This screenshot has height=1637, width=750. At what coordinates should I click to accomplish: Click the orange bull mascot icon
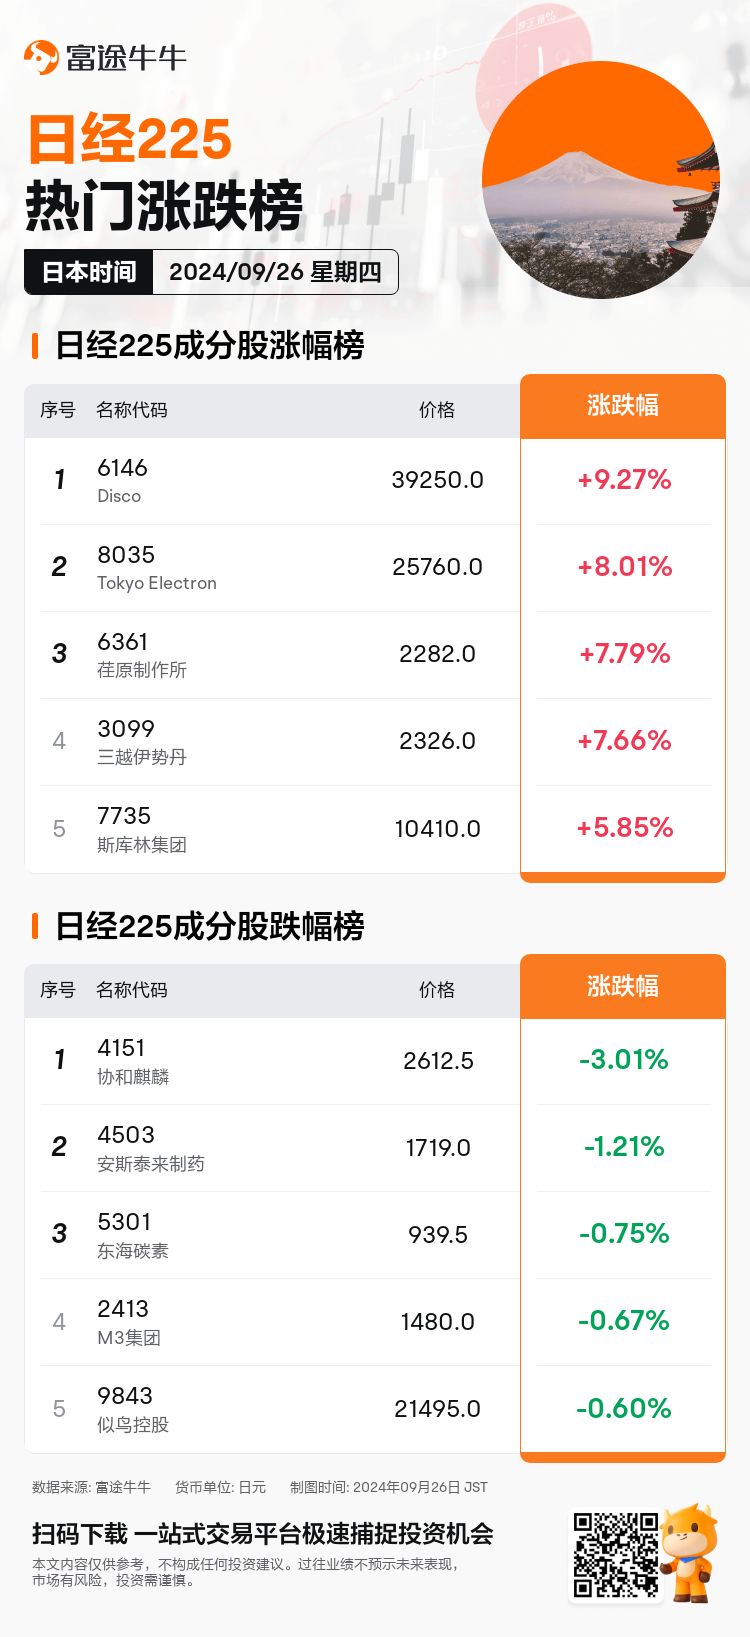[689, 1551]
